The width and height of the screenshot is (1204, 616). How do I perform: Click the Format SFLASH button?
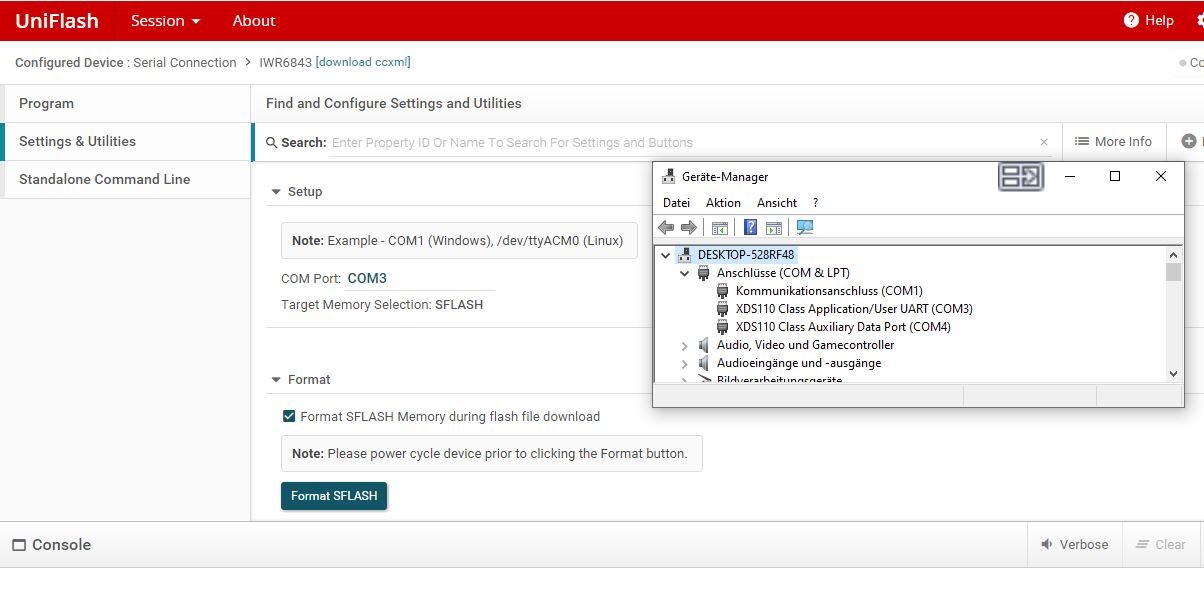pos(334,496)
